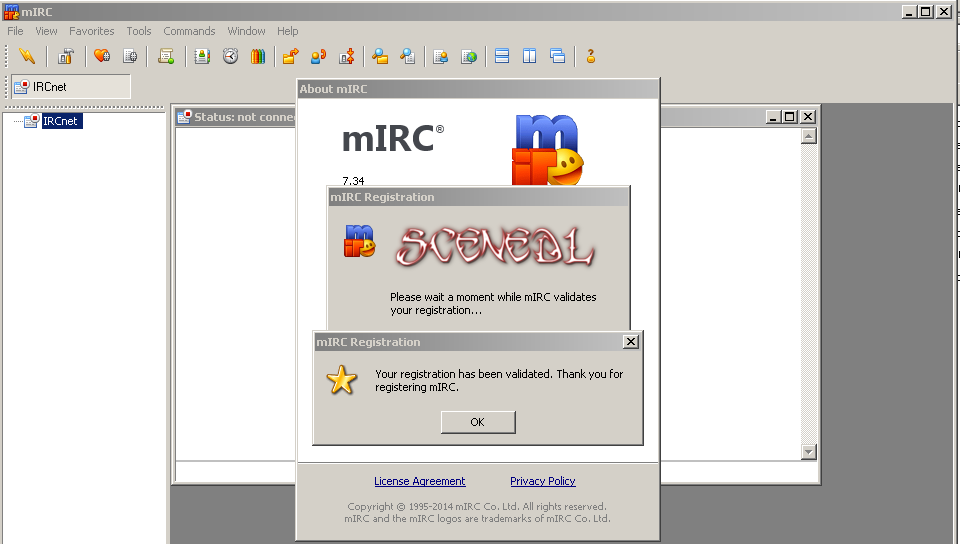
Task: Open the Privacy Policy link
Action: [x=542, y=481]
